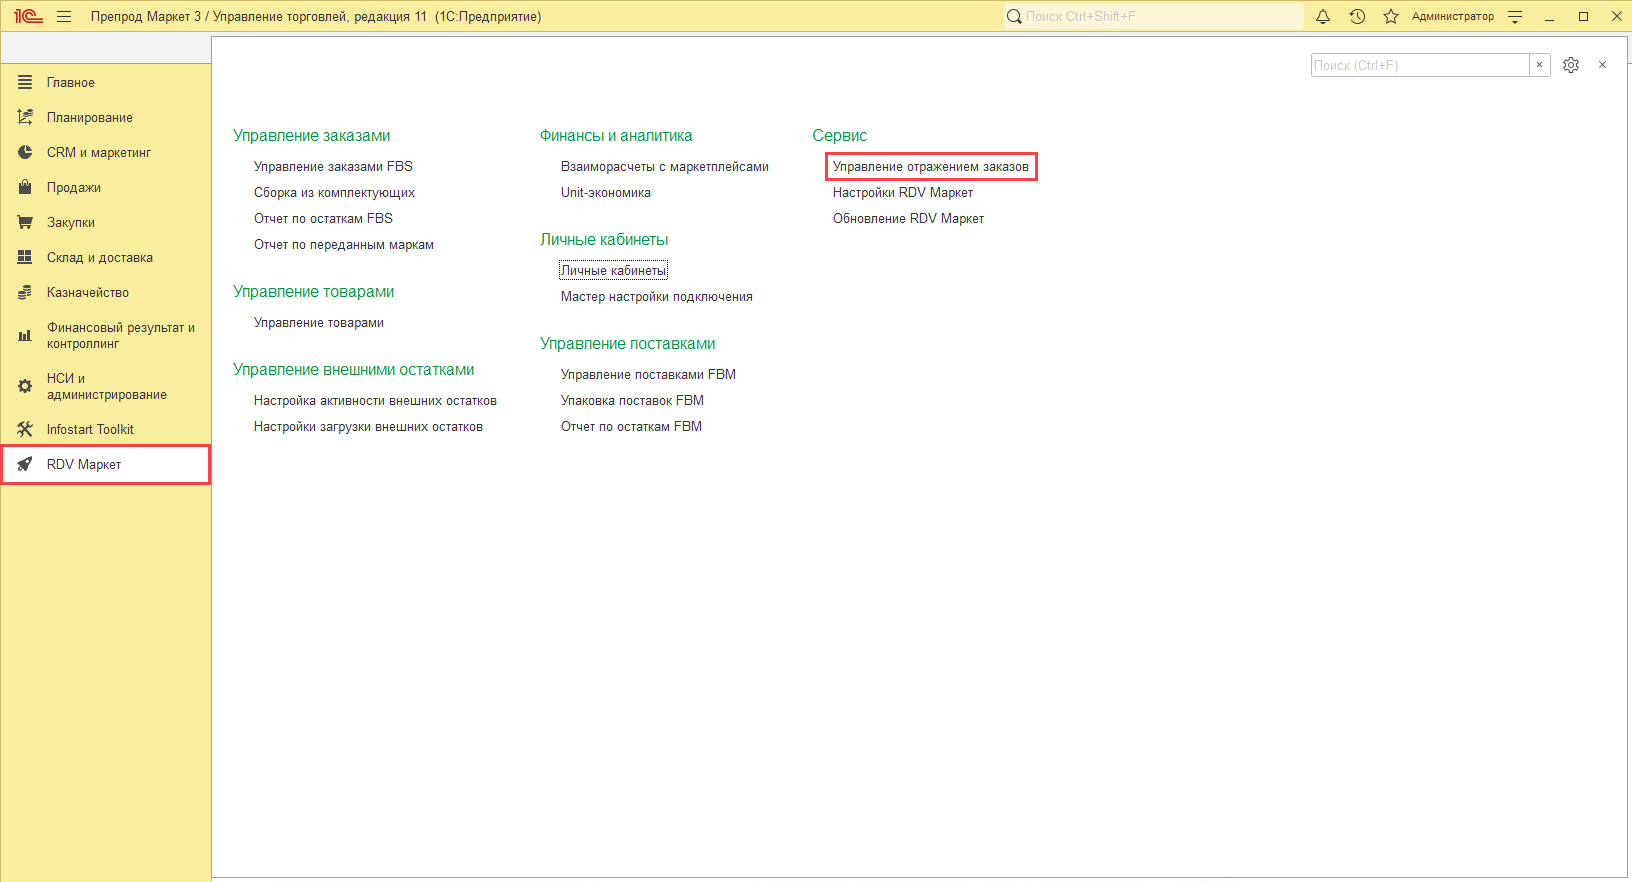
Task: Click the Планирование chart icon
Action: (25, 117)
